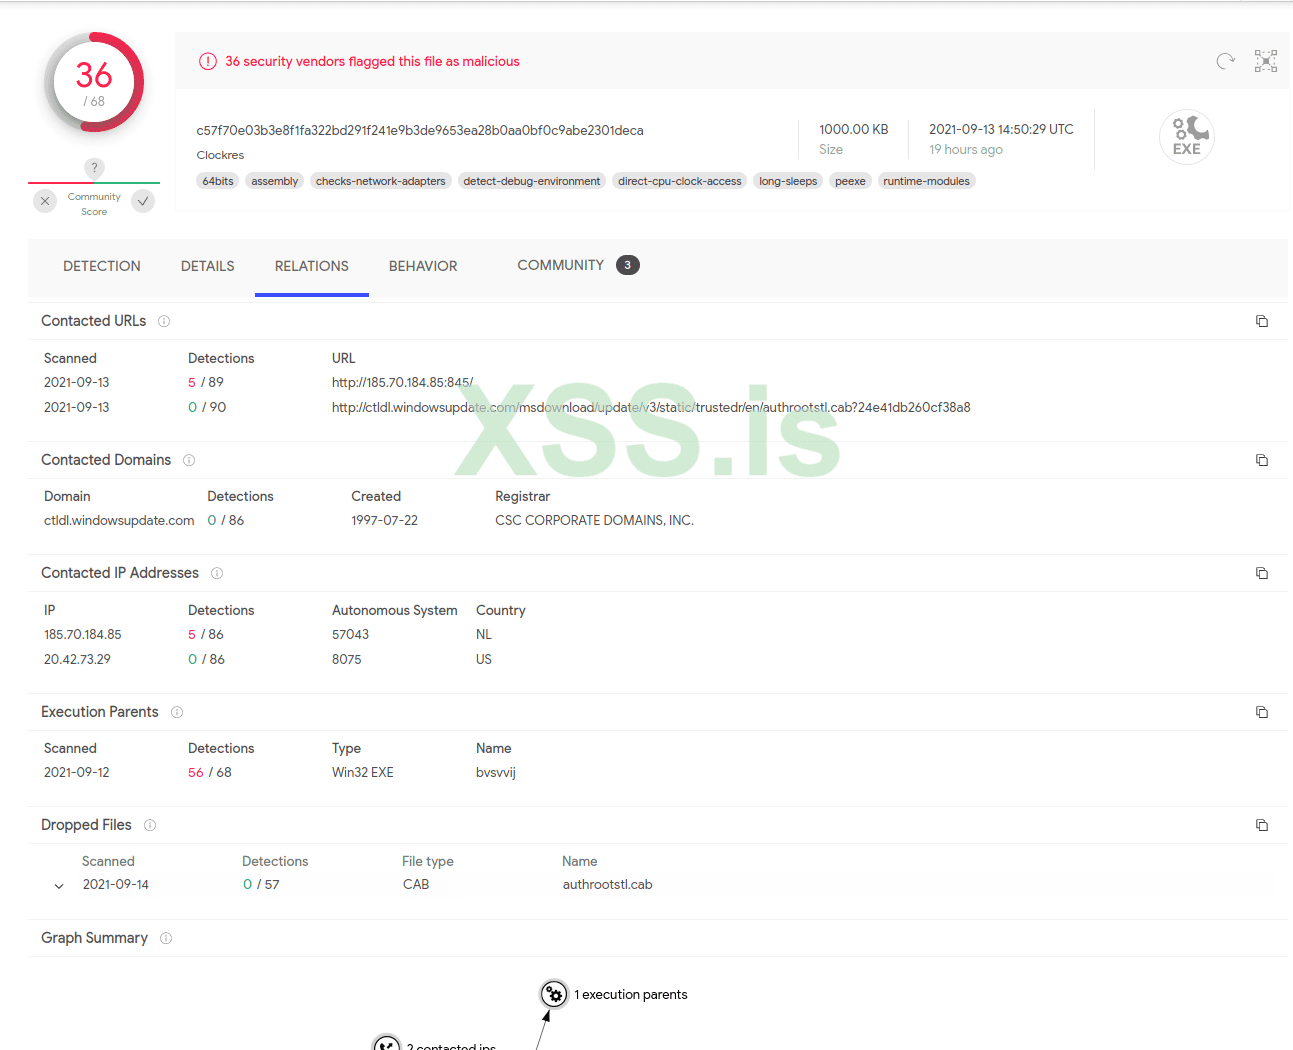Viewport: 1293px width, 1050px height.
Task: Vote negative on community score
Action: 45,201
